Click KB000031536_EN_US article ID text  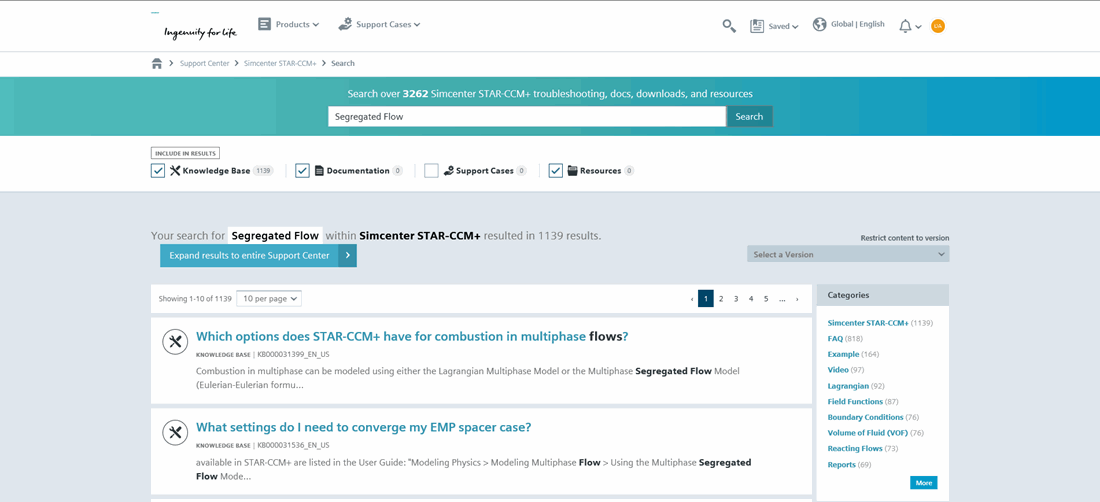point(293,445)
